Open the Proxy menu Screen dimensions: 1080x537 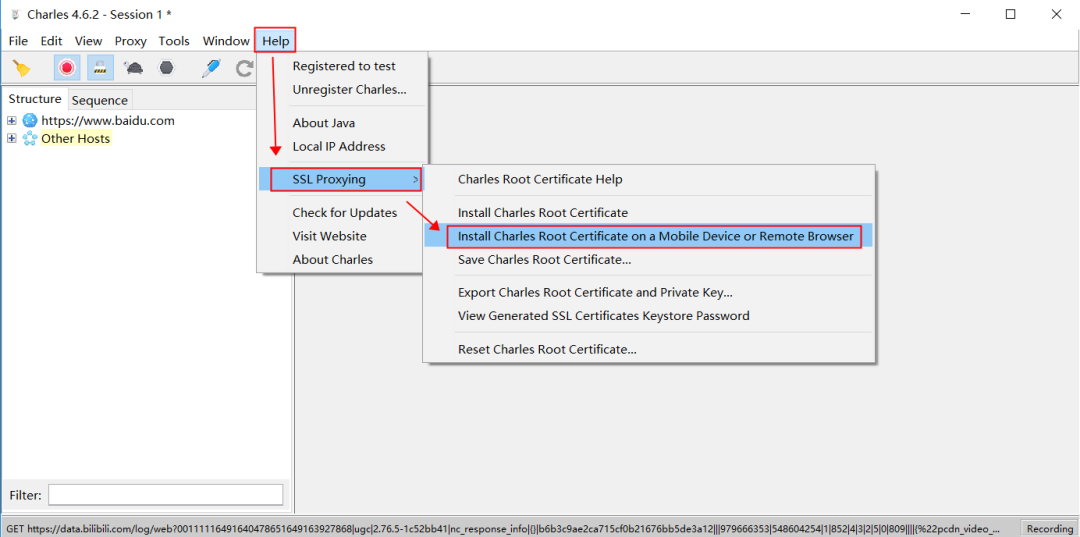pos(131,41)
